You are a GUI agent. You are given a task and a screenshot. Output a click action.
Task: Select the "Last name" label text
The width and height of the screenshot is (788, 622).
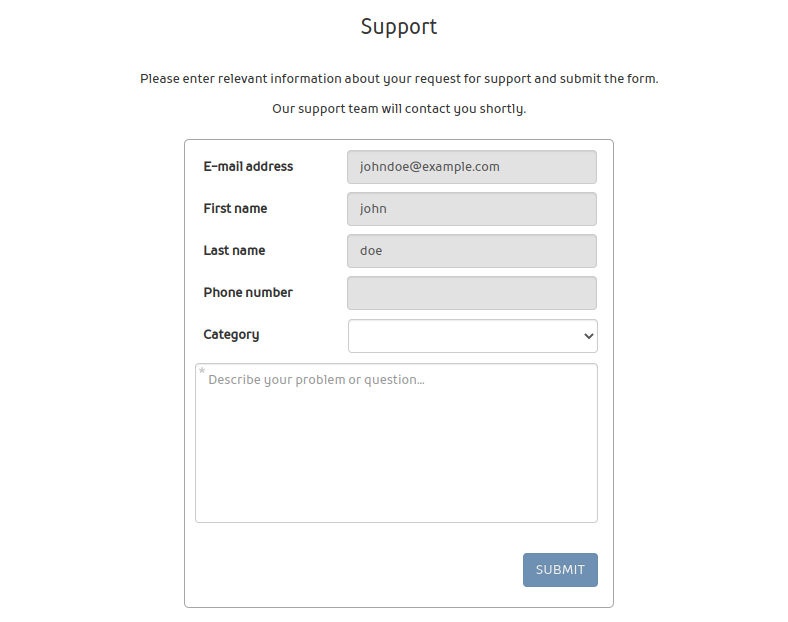point(234,251)
